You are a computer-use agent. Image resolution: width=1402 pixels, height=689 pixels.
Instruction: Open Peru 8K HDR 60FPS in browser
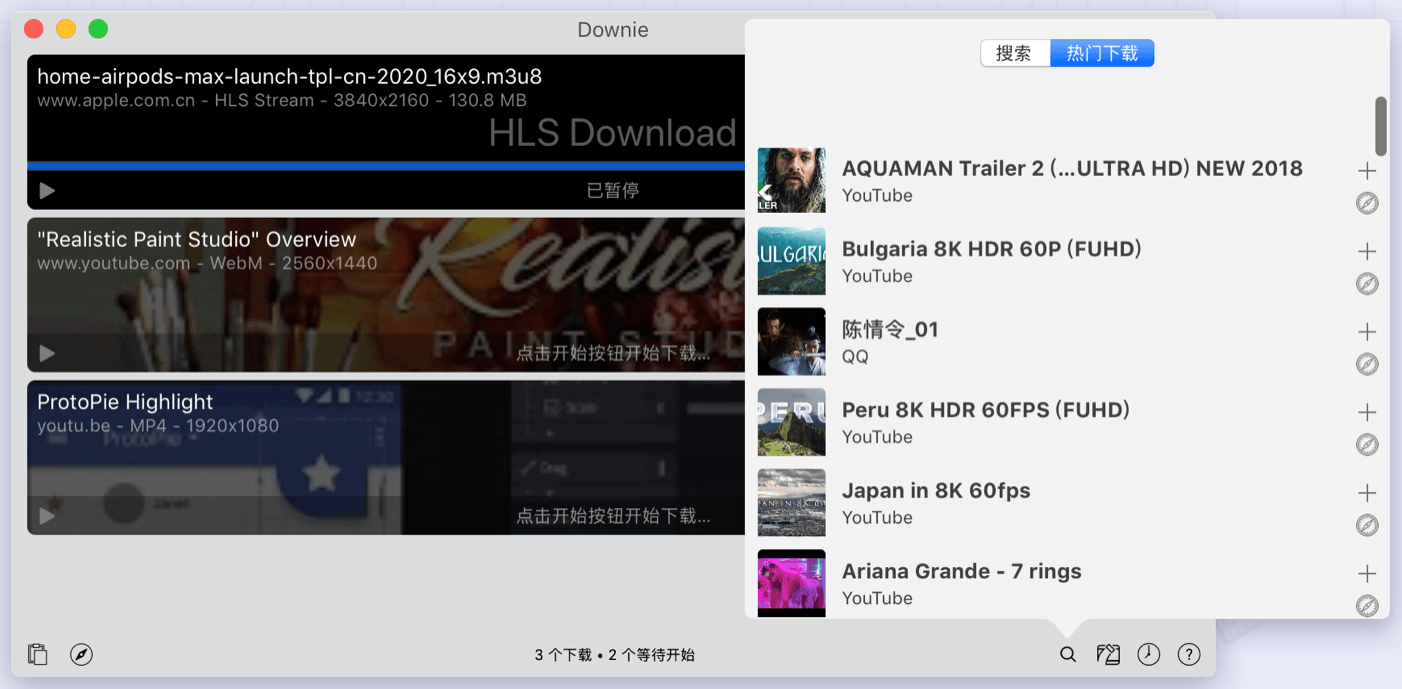tap(1367, 445)
